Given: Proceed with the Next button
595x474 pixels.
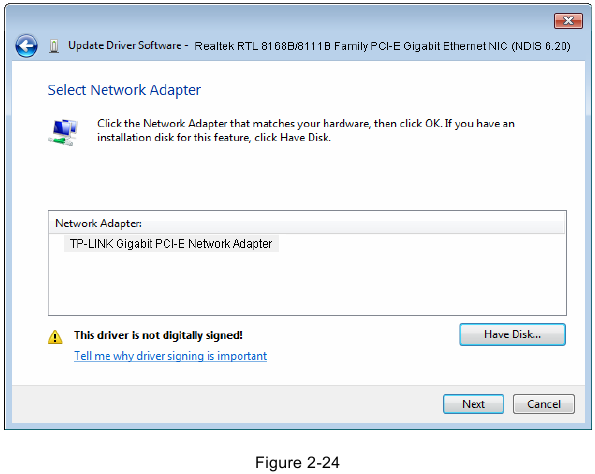Looking at the screenshot, I should coord(473,404).
